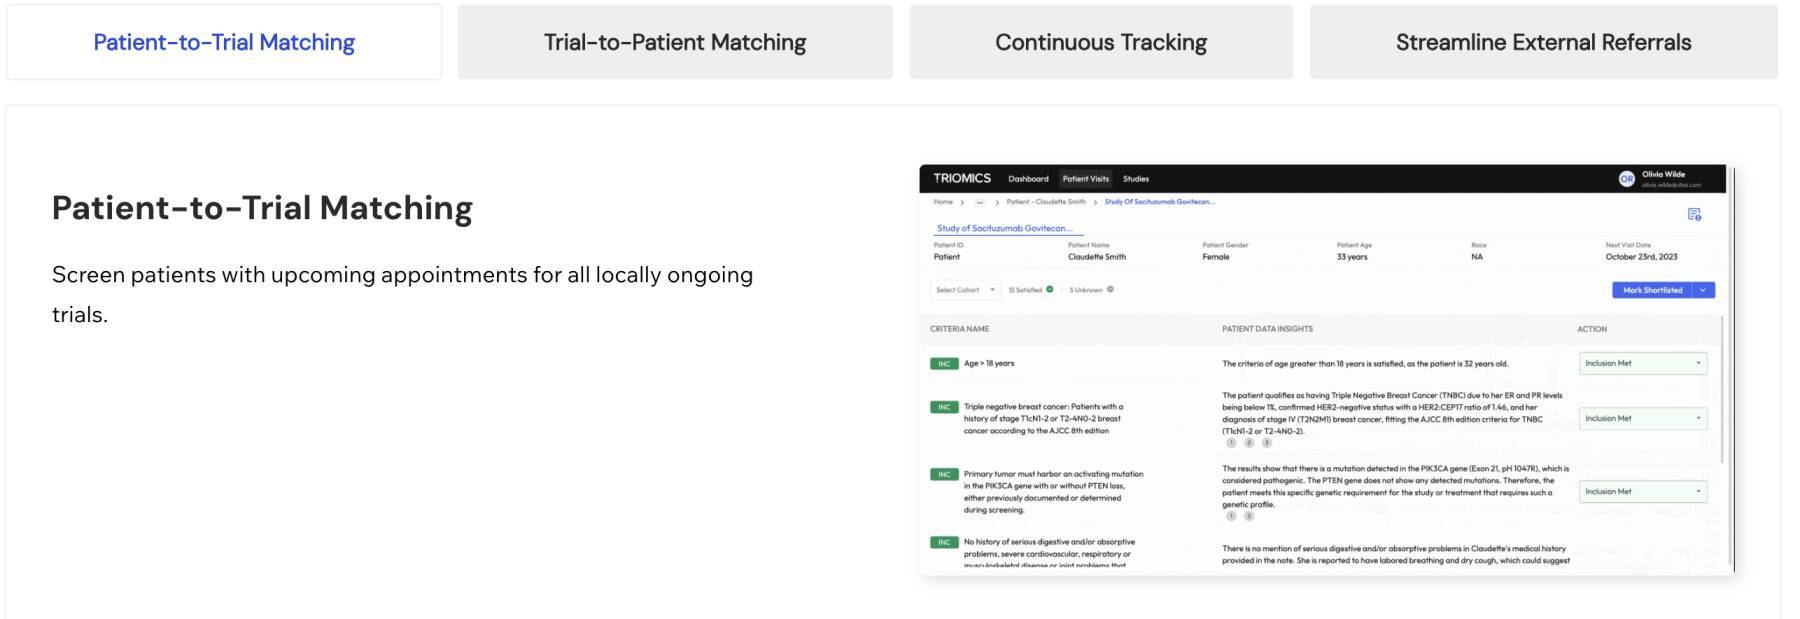This screenshot has width=1800, height=619.
Task: Click the gray Unknown status icon
Action: pos(1110,290)
